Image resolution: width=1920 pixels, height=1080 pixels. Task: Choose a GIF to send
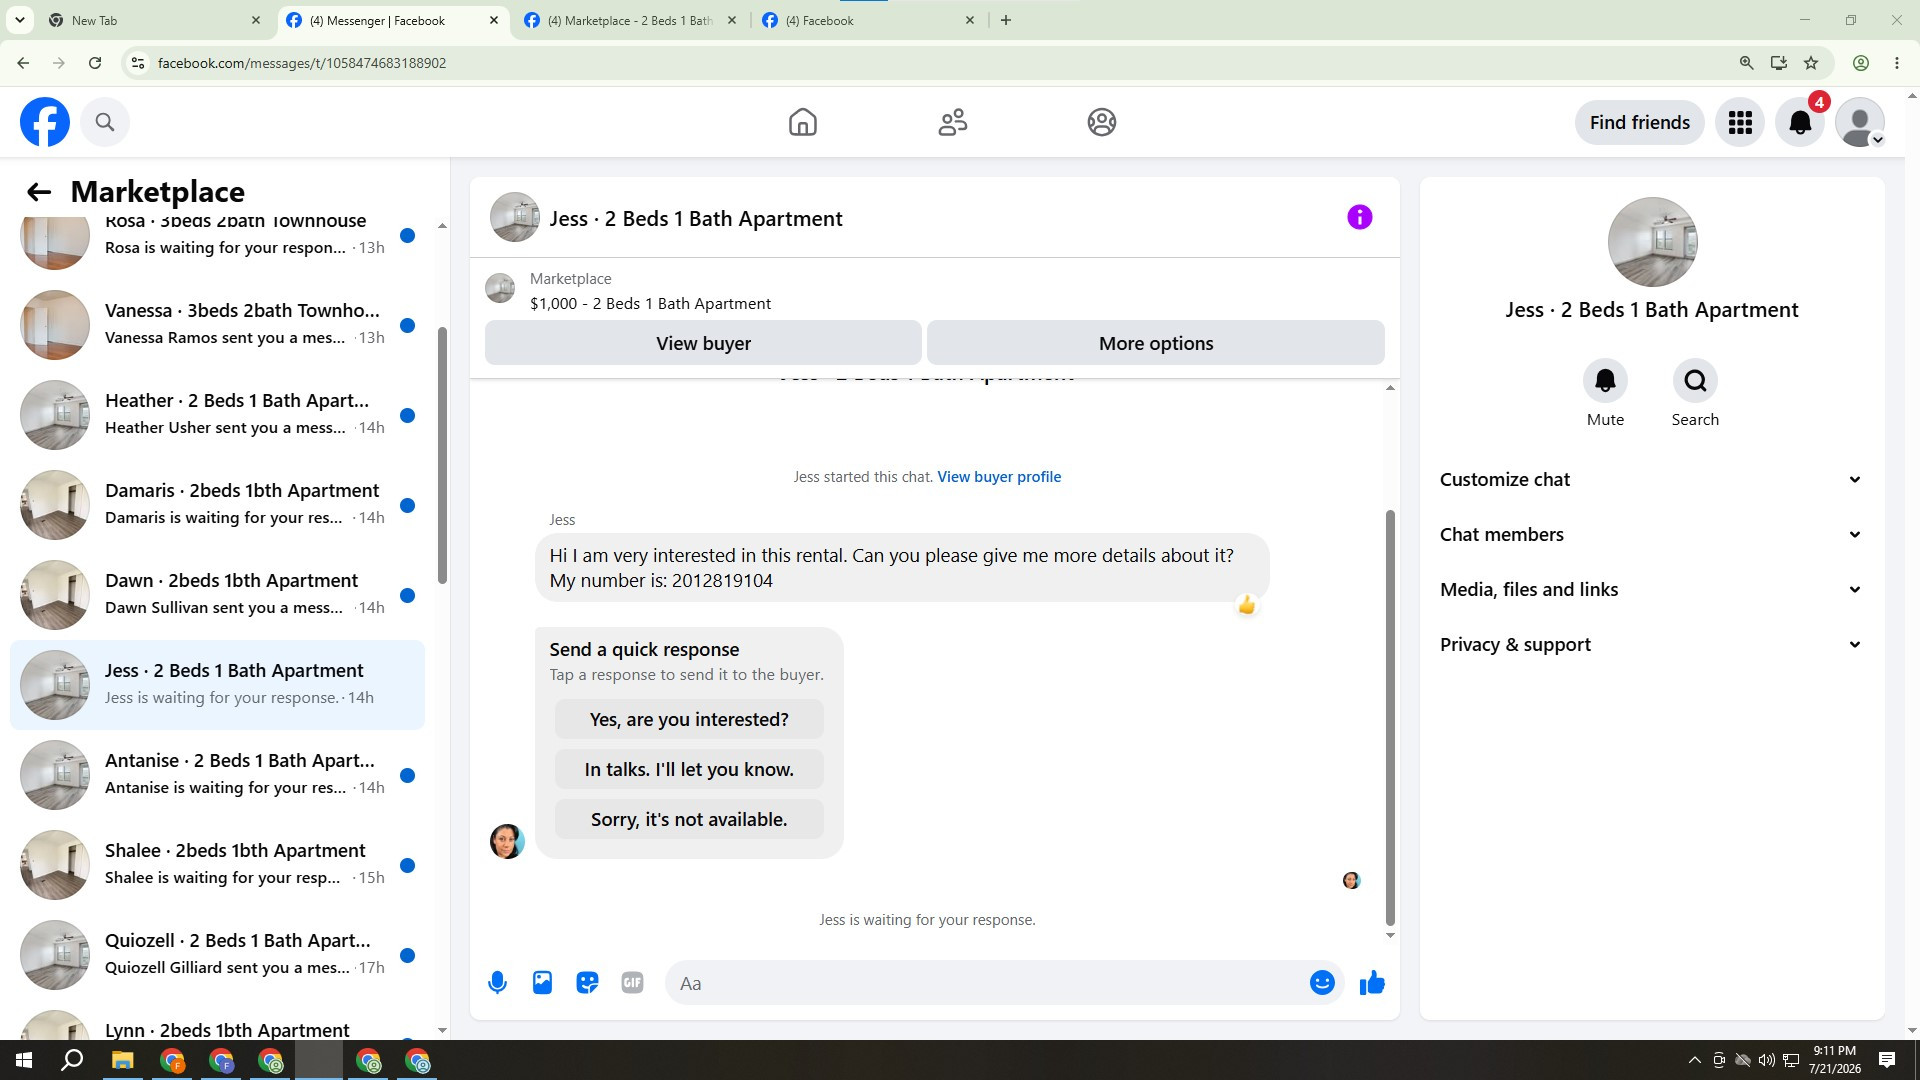tap(632, 983)
